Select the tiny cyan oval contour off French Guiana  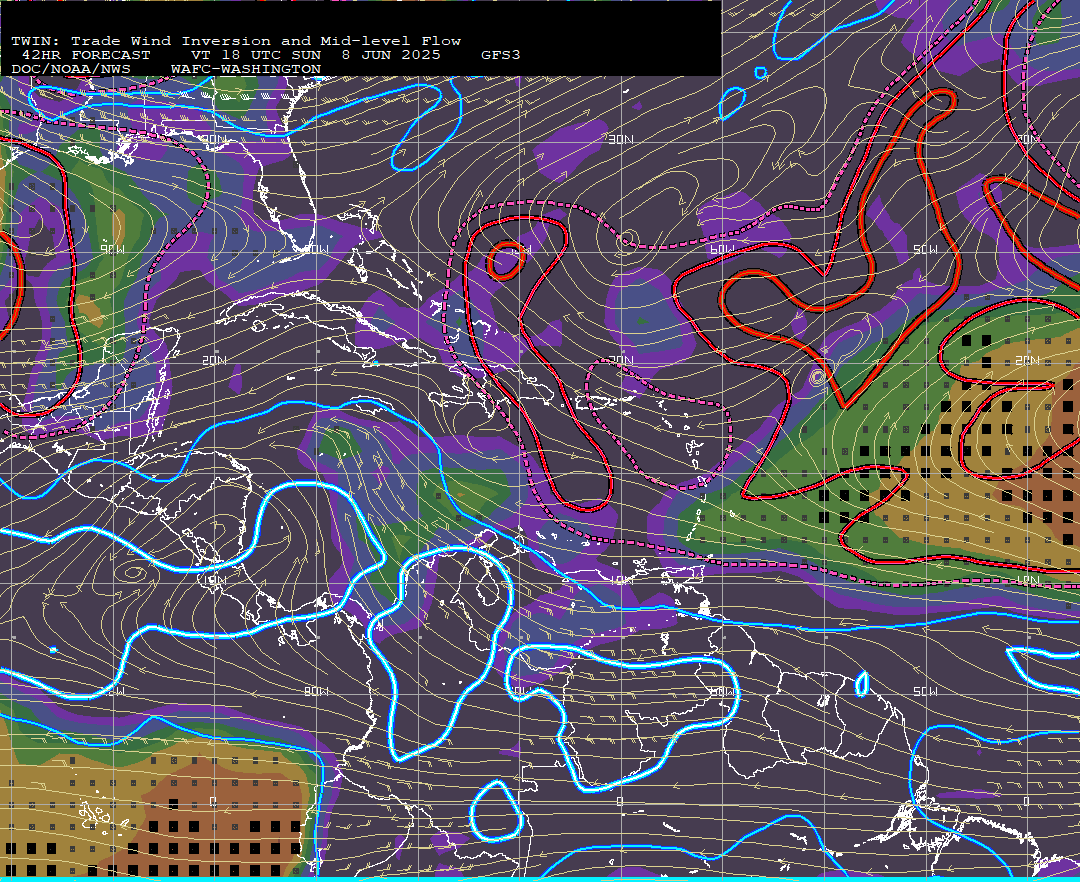point(862,684)
